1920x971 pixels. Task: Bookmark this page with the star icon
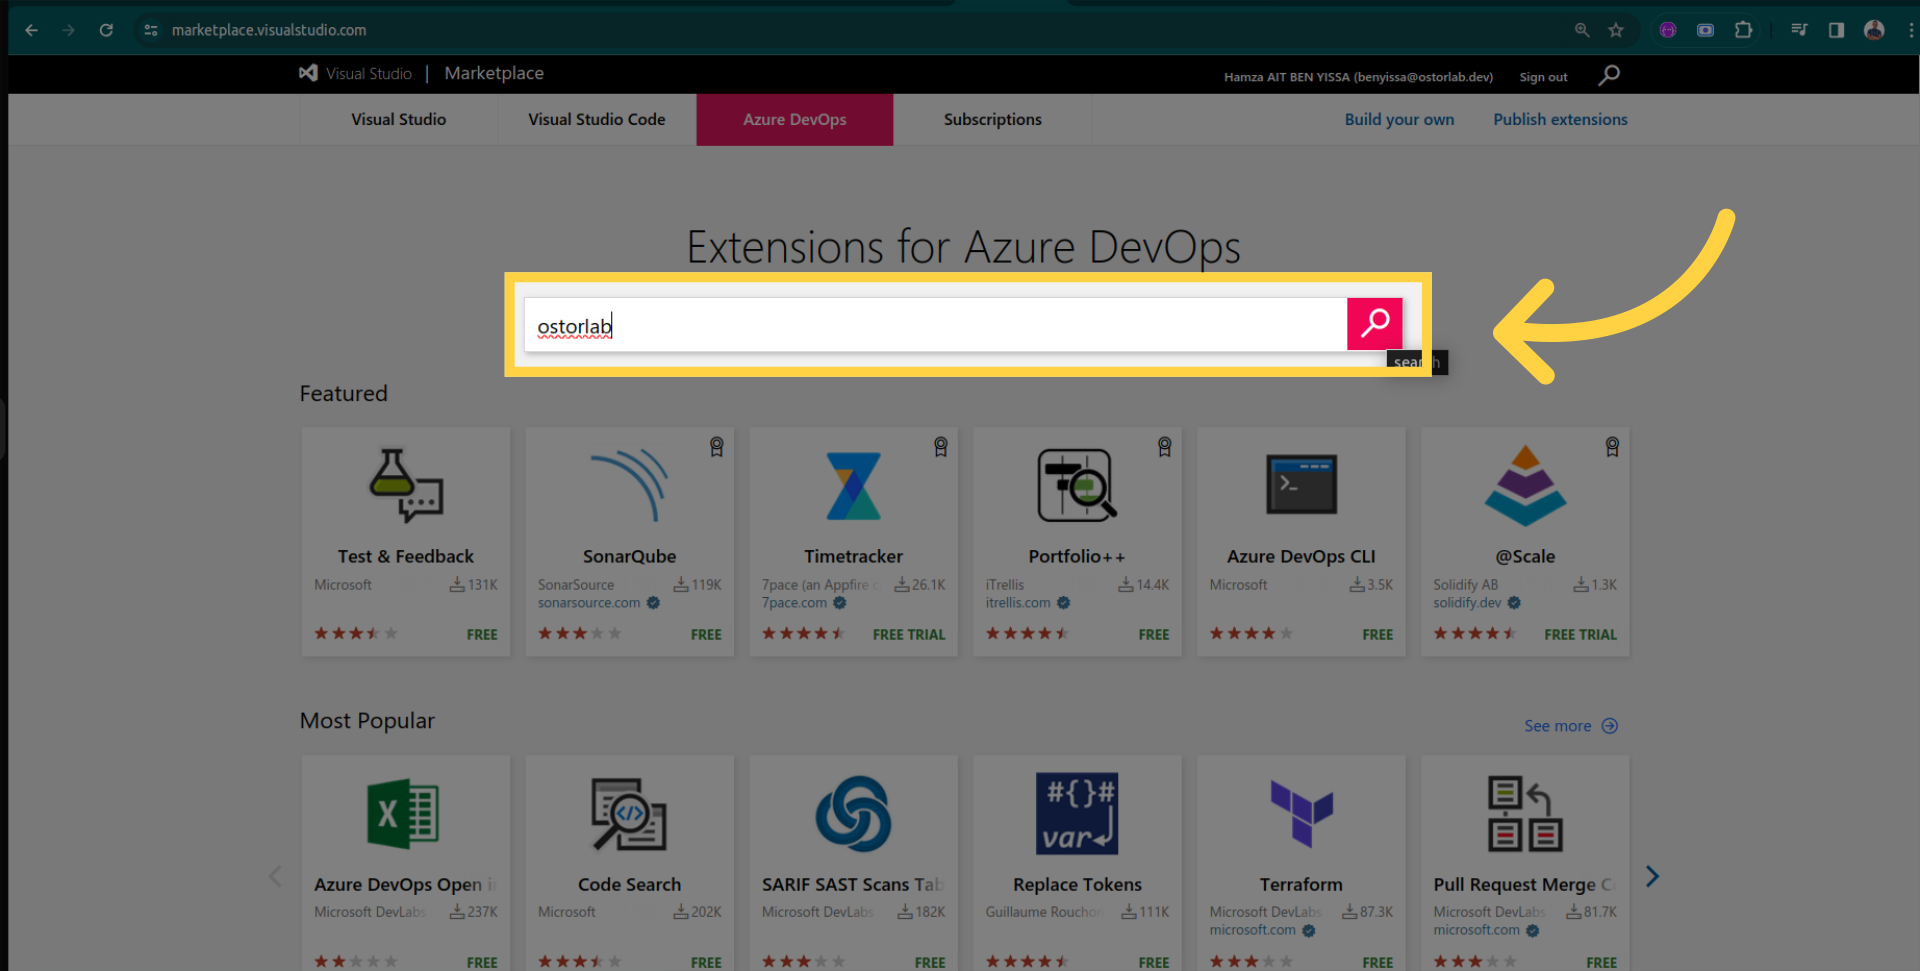(x=1616, y=30)
